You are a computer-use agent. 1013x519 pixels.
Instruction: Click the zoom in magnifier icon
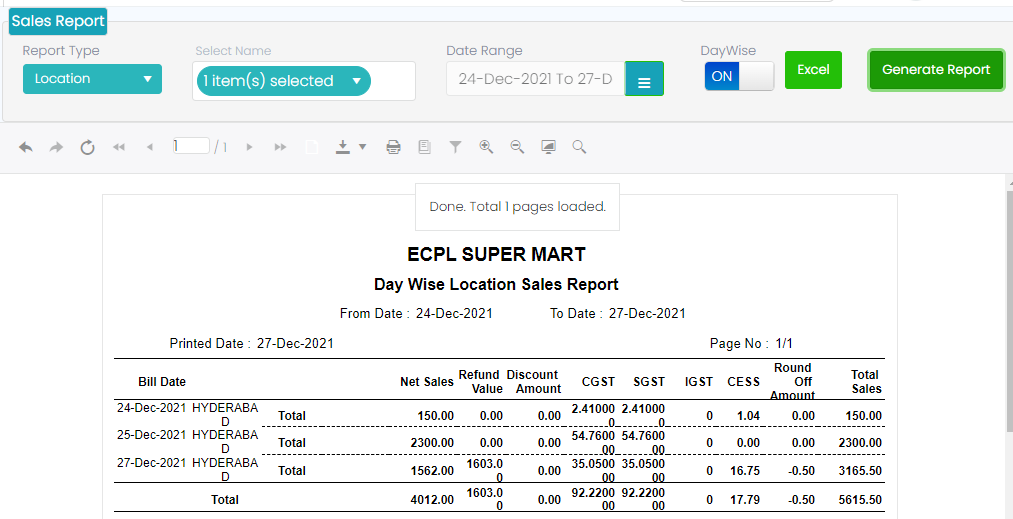pyautogui.click(x=486, y=147)
